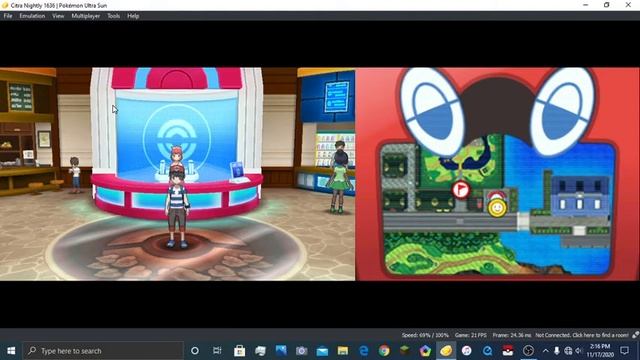Viewport: 640px width, 360px height.
Task: Switch to OBS Studio on taskbar
Action: pos(528,351)
